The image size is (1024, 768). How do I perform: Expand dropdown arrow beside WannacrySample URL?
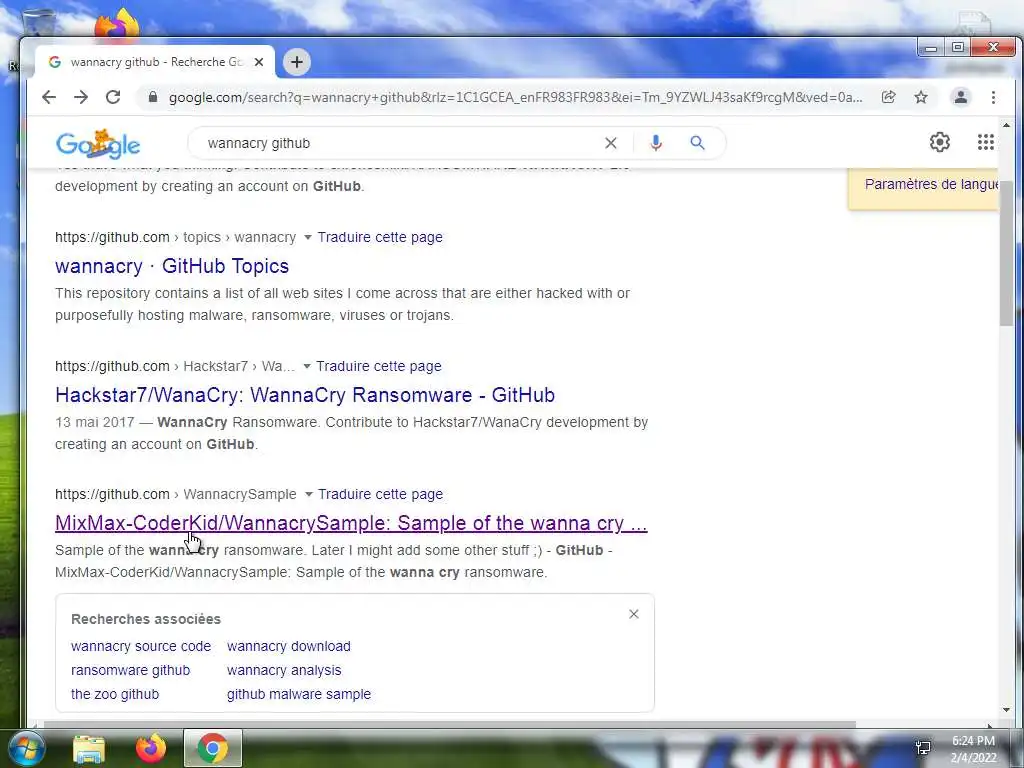pos(308,494)
